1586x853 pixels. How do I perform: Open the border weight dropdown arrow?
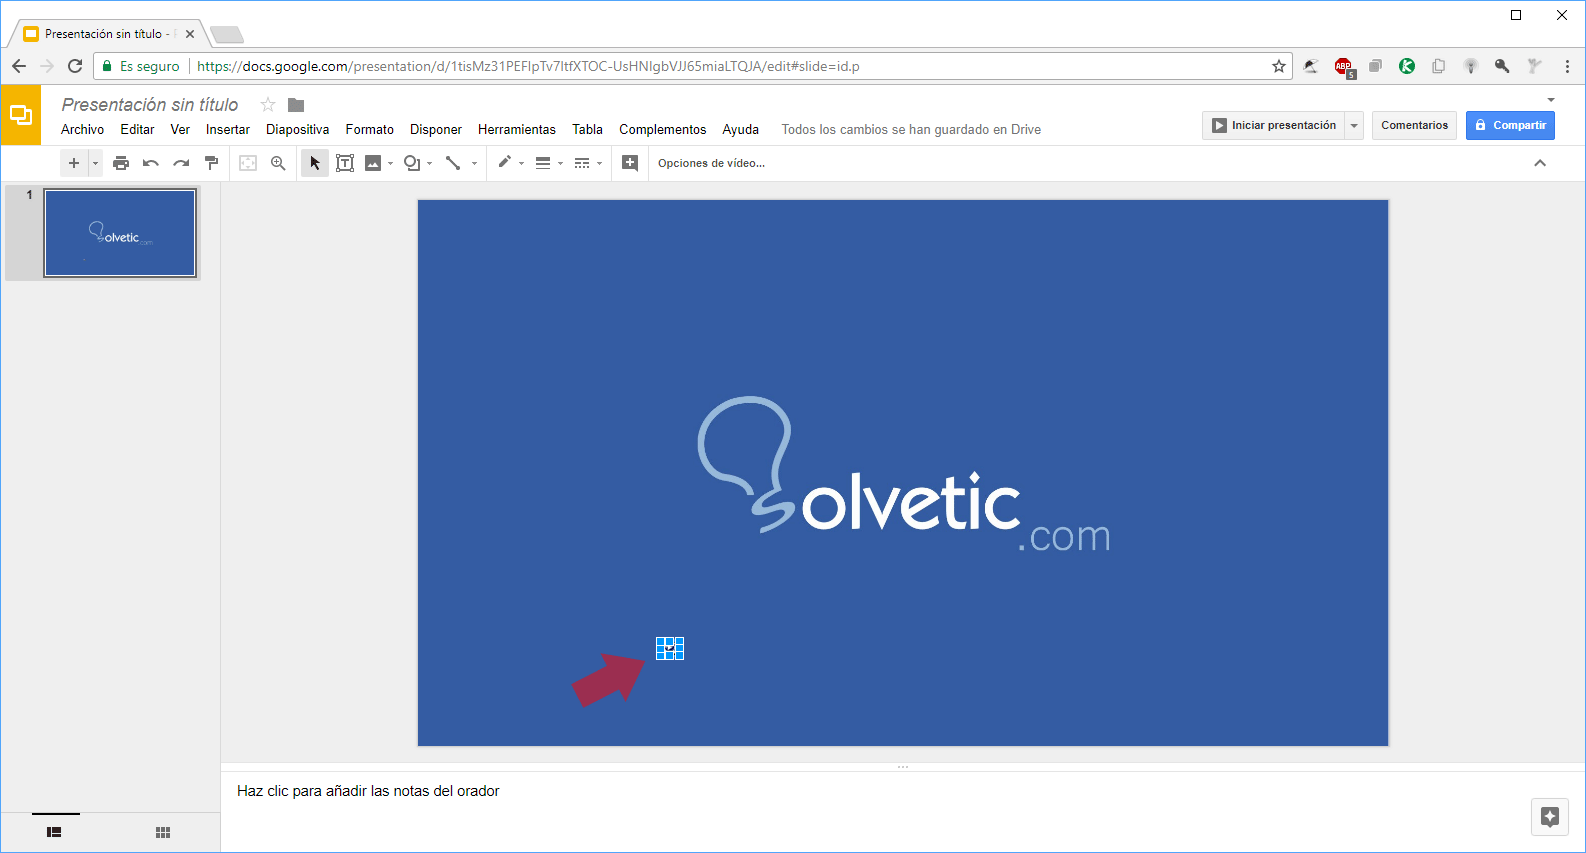[x=561, y=163]
